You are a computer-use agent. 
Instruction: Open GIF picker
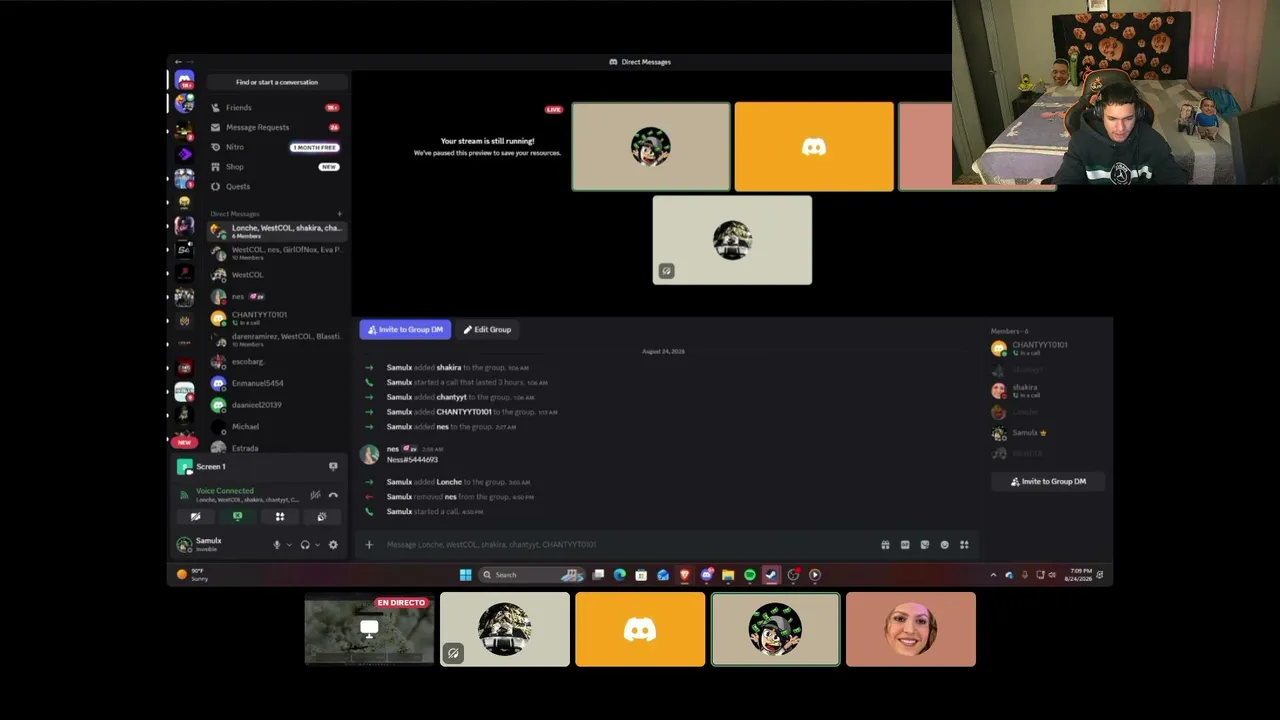905,545
